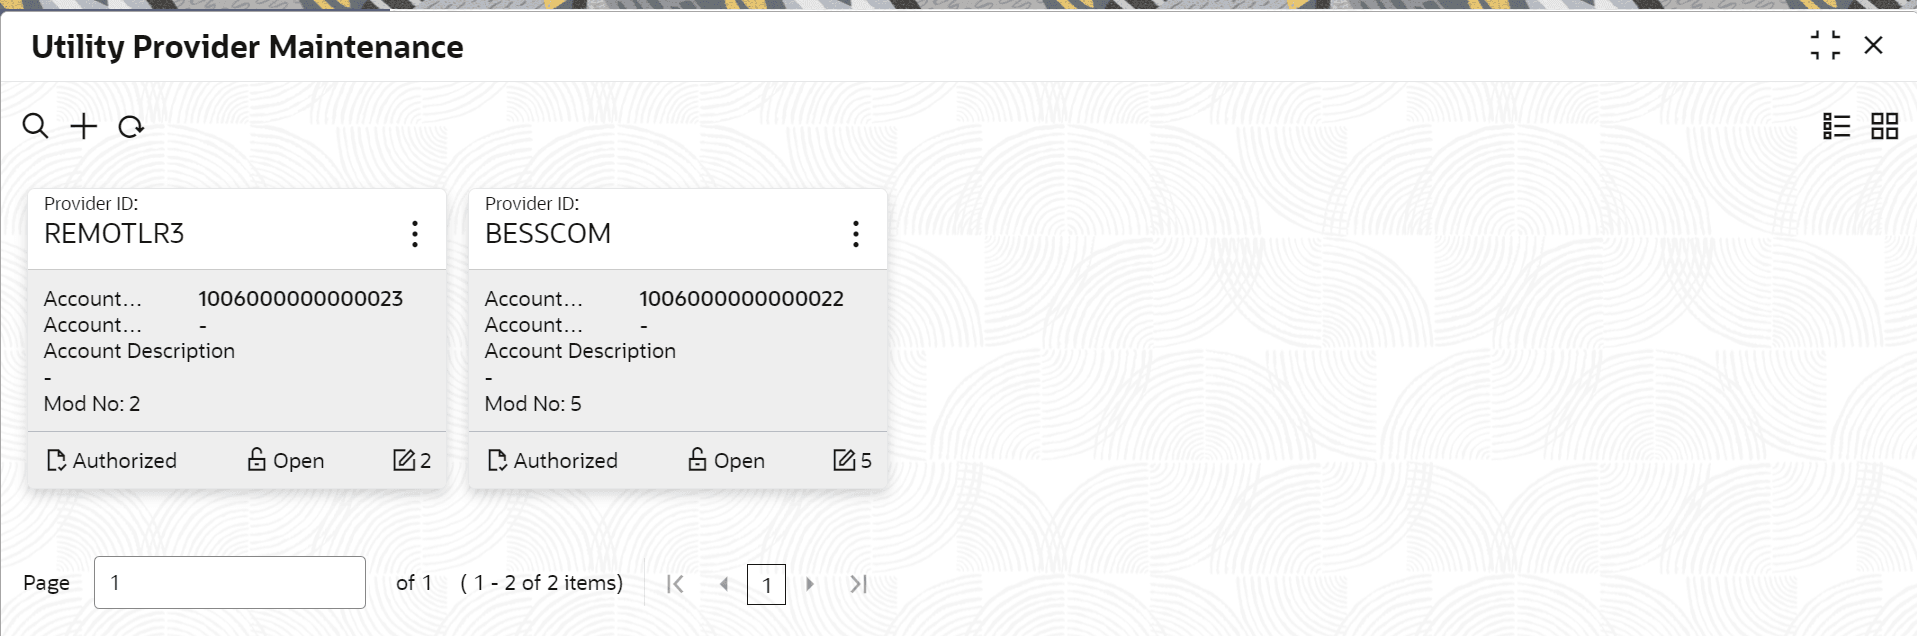Go to previous page arrow
Viewport: 1920px width, 636px height.
tap(724, 584)
